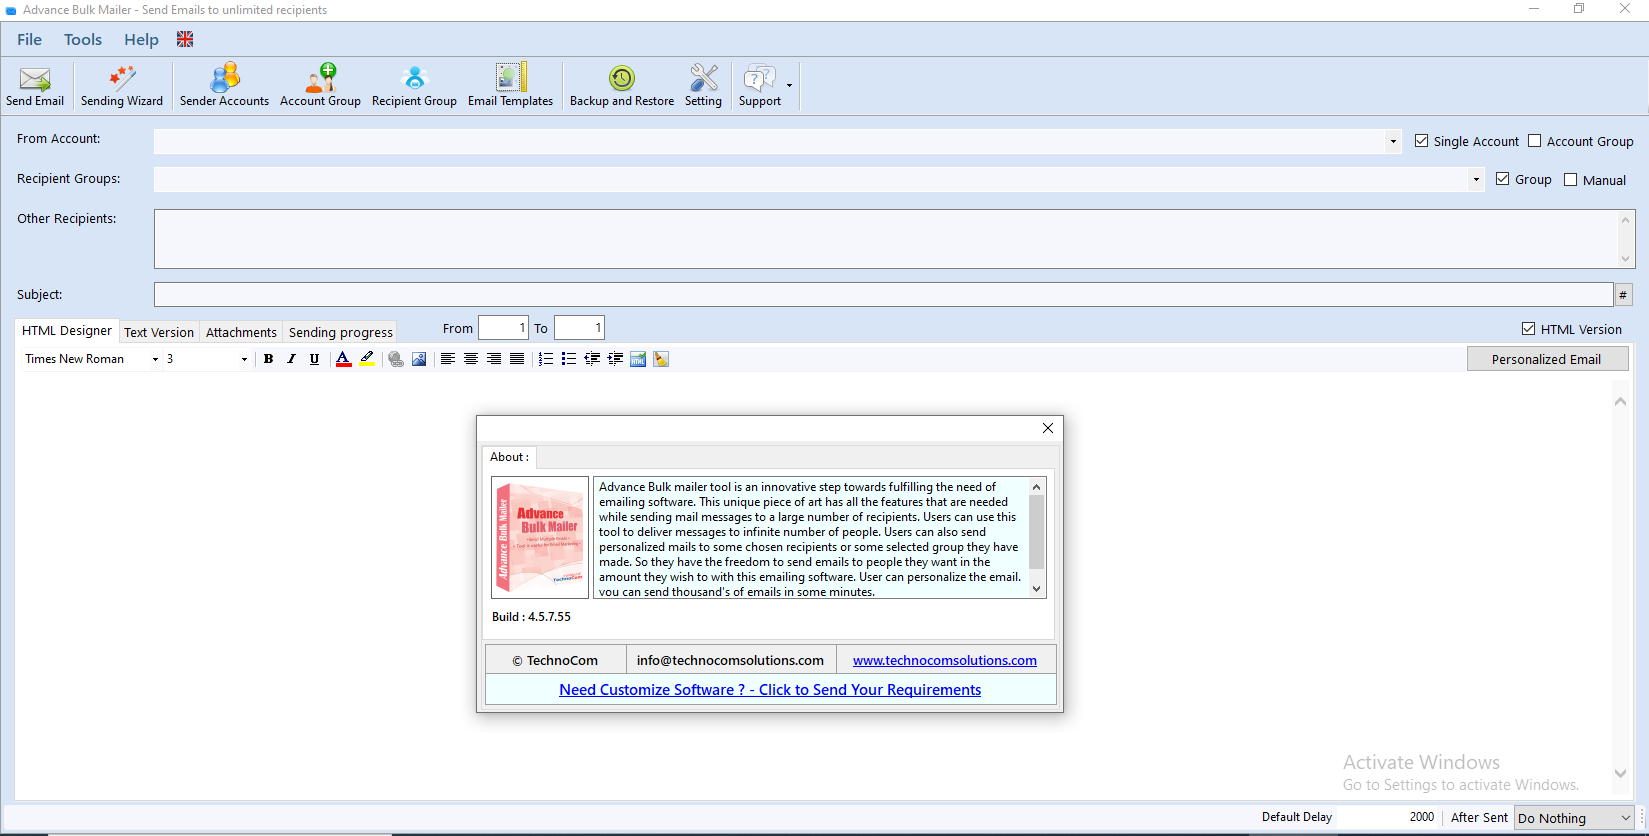This screenshot has height=836, width=1649.
Task: Pick the font color swatch
Action: click(x=344, y=359)
